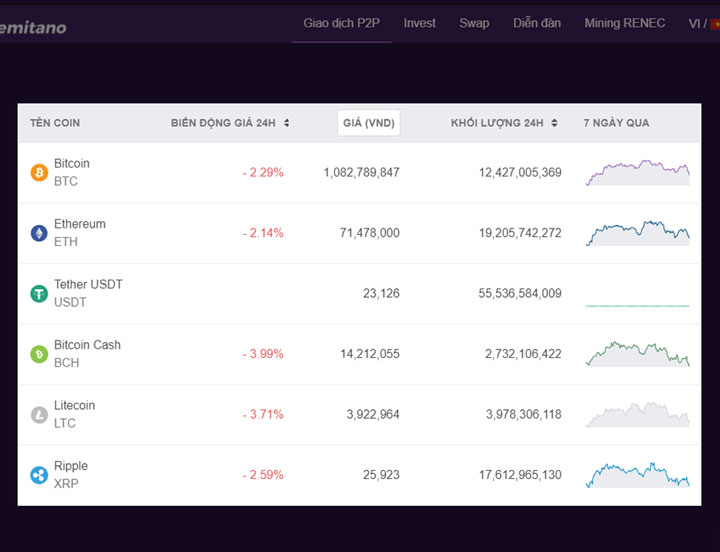View Bitcoin 7-day price chart
The image size is (720, 552).
[637, 173]
